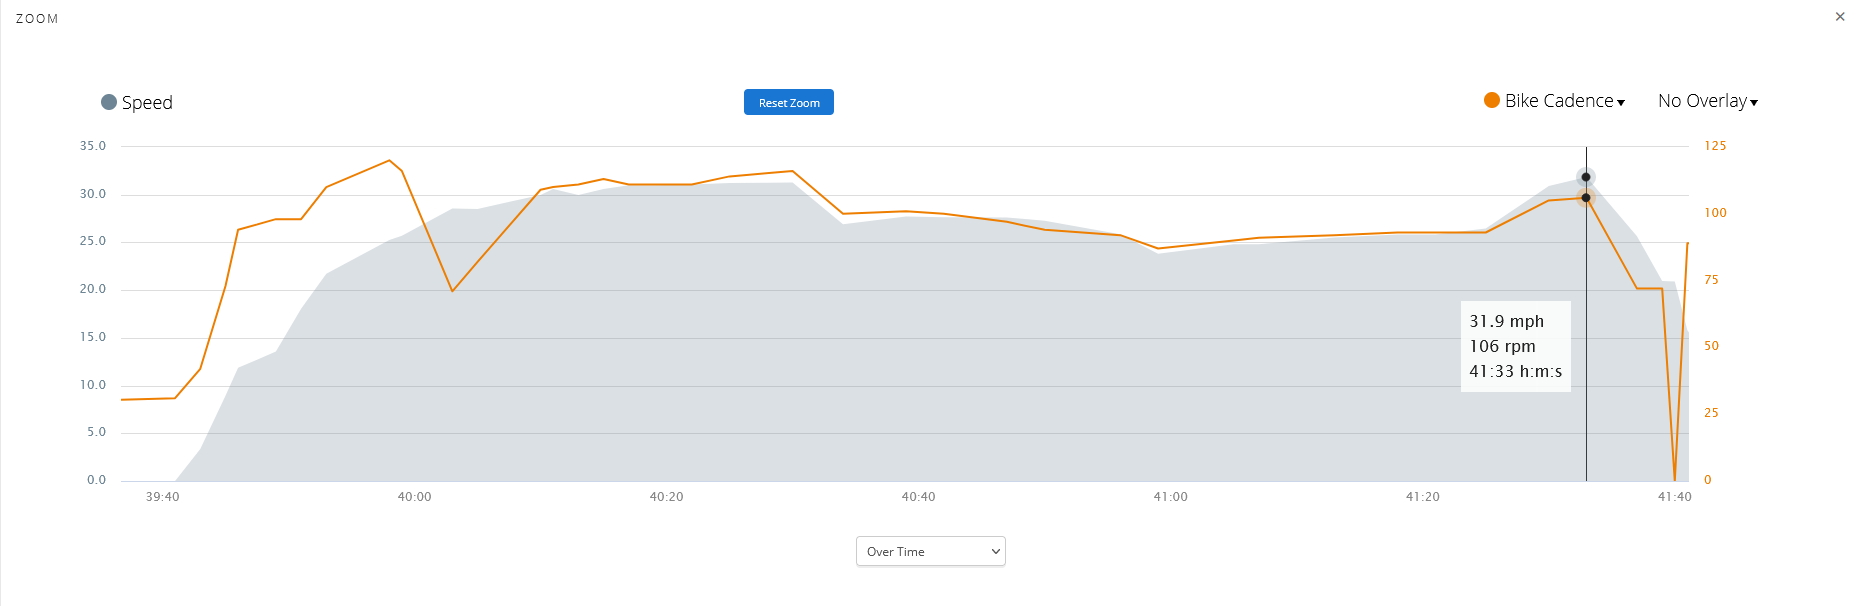Toggle the Speed series label
This screenshot has width=1856, height=606.
(x=147, y=103)
